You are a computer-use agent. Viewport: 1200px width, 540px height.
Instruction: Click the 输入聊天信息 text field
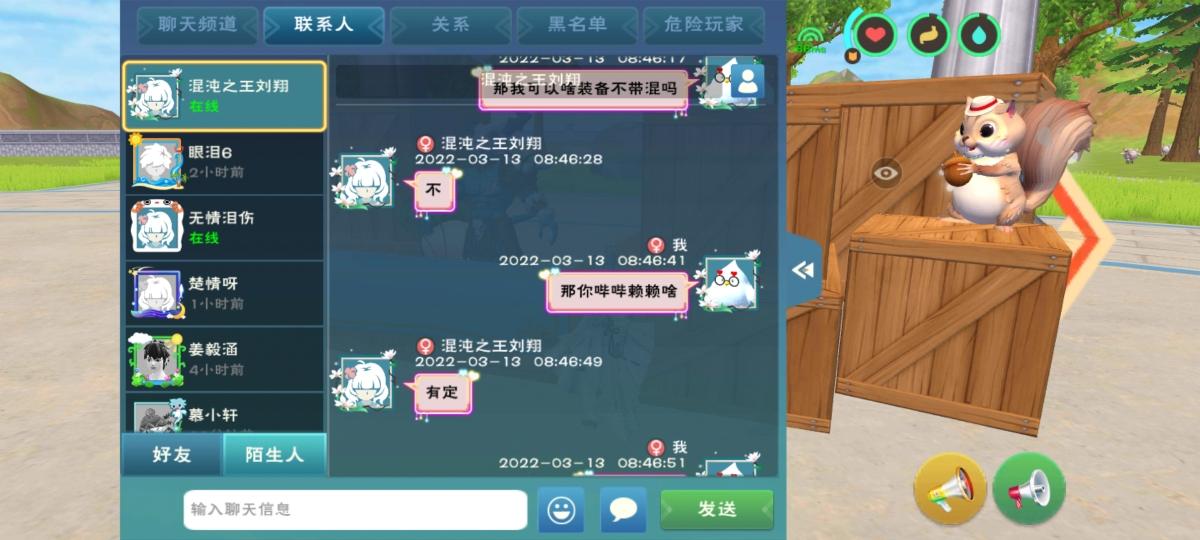pos(355,510)
